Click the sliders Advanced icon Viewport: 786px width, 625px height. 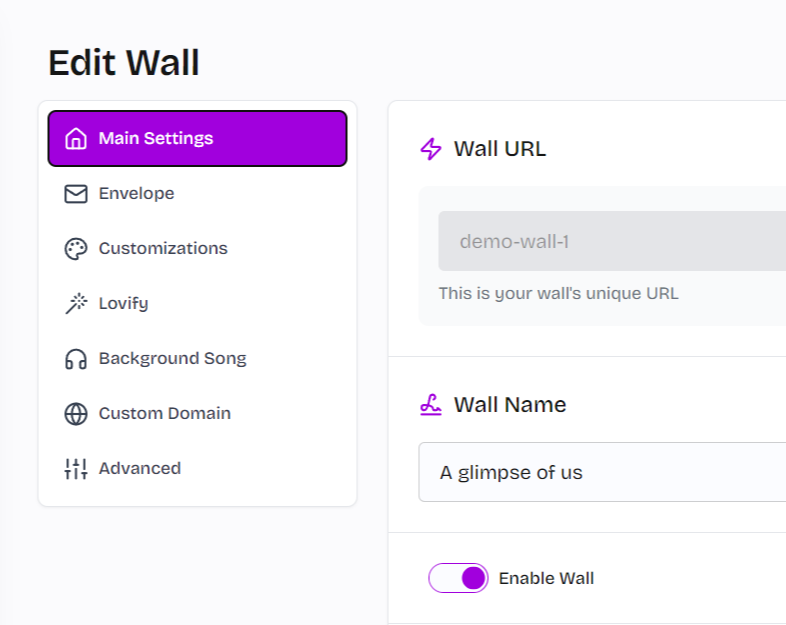pyautogui.click(x=76, y=469)
